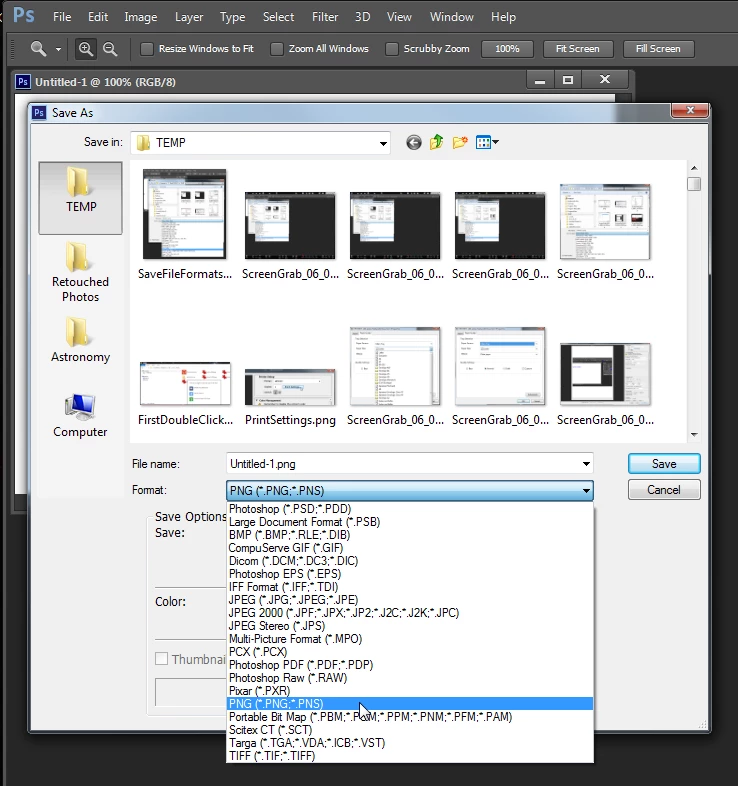This screenshot has width=738, height=786.
Task: Choose TIFF (*.TIF;*.TIFF) format
Action: pyautogui.click(x=410, y=756)
